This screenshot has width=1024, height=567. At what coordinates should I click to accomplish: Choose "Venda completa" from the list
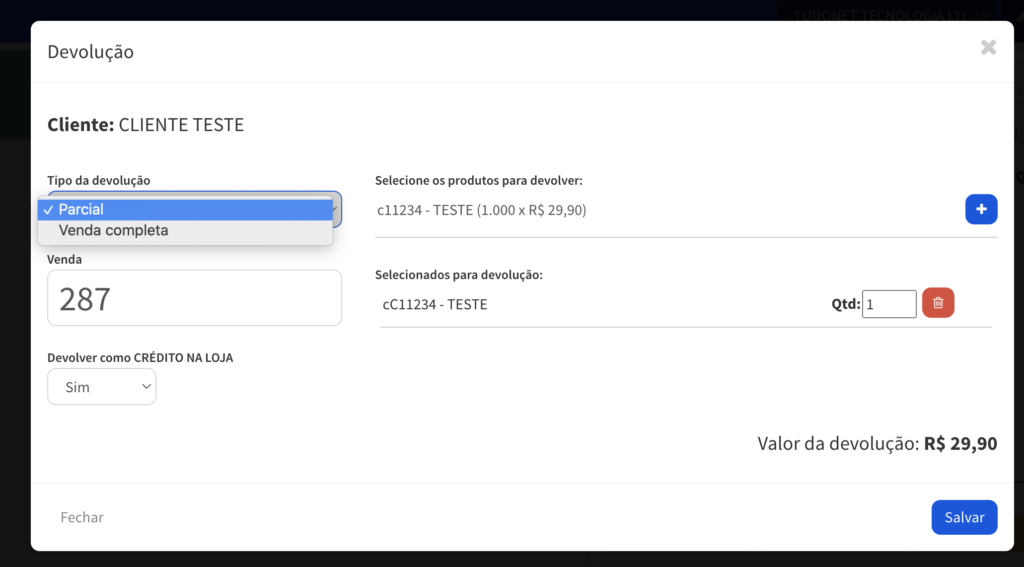tap(185, 231)
